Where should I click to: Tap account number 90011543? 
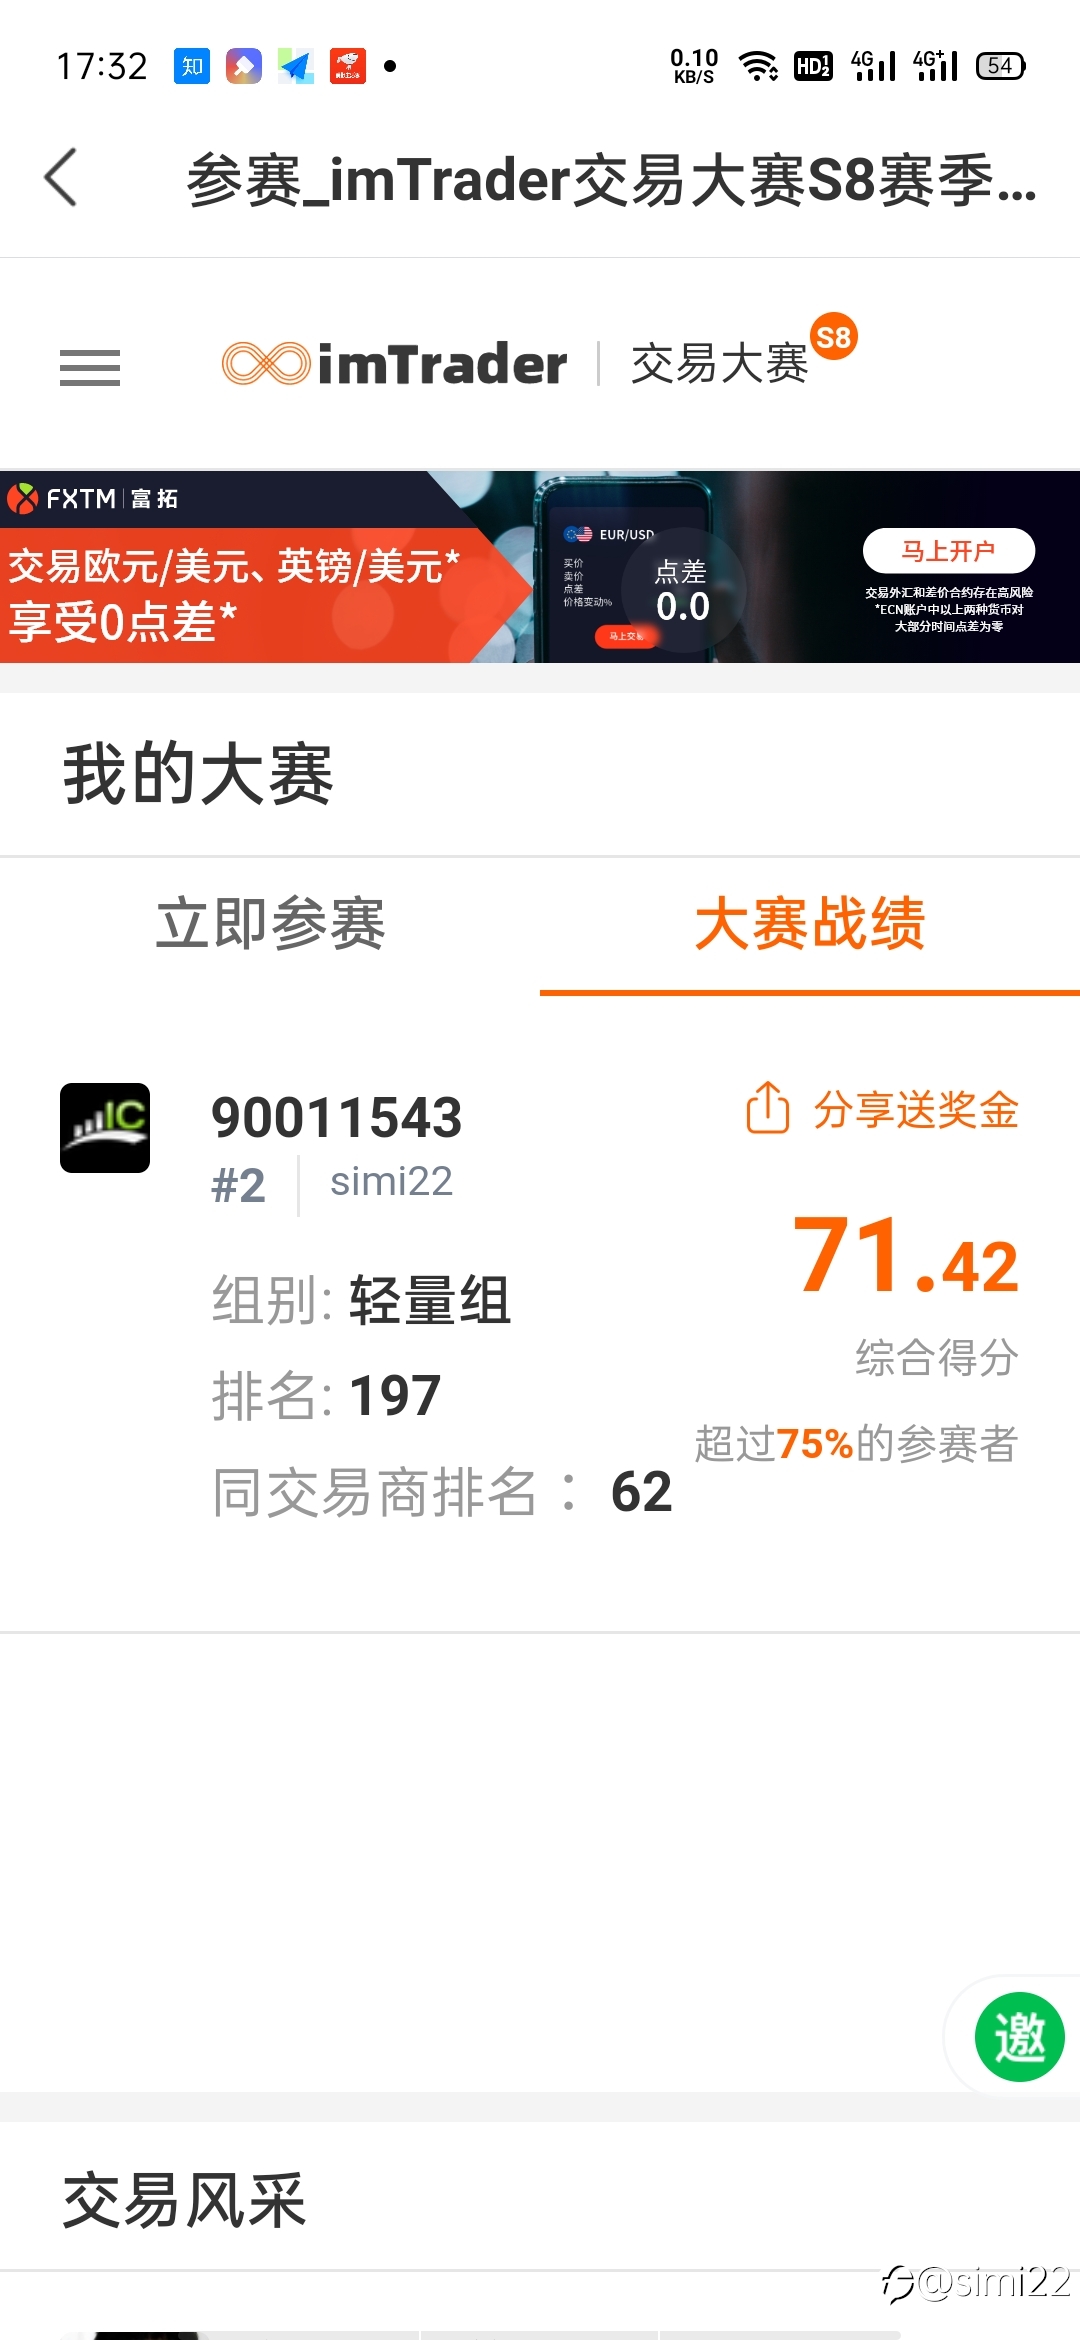click(x=337, y=1117)
